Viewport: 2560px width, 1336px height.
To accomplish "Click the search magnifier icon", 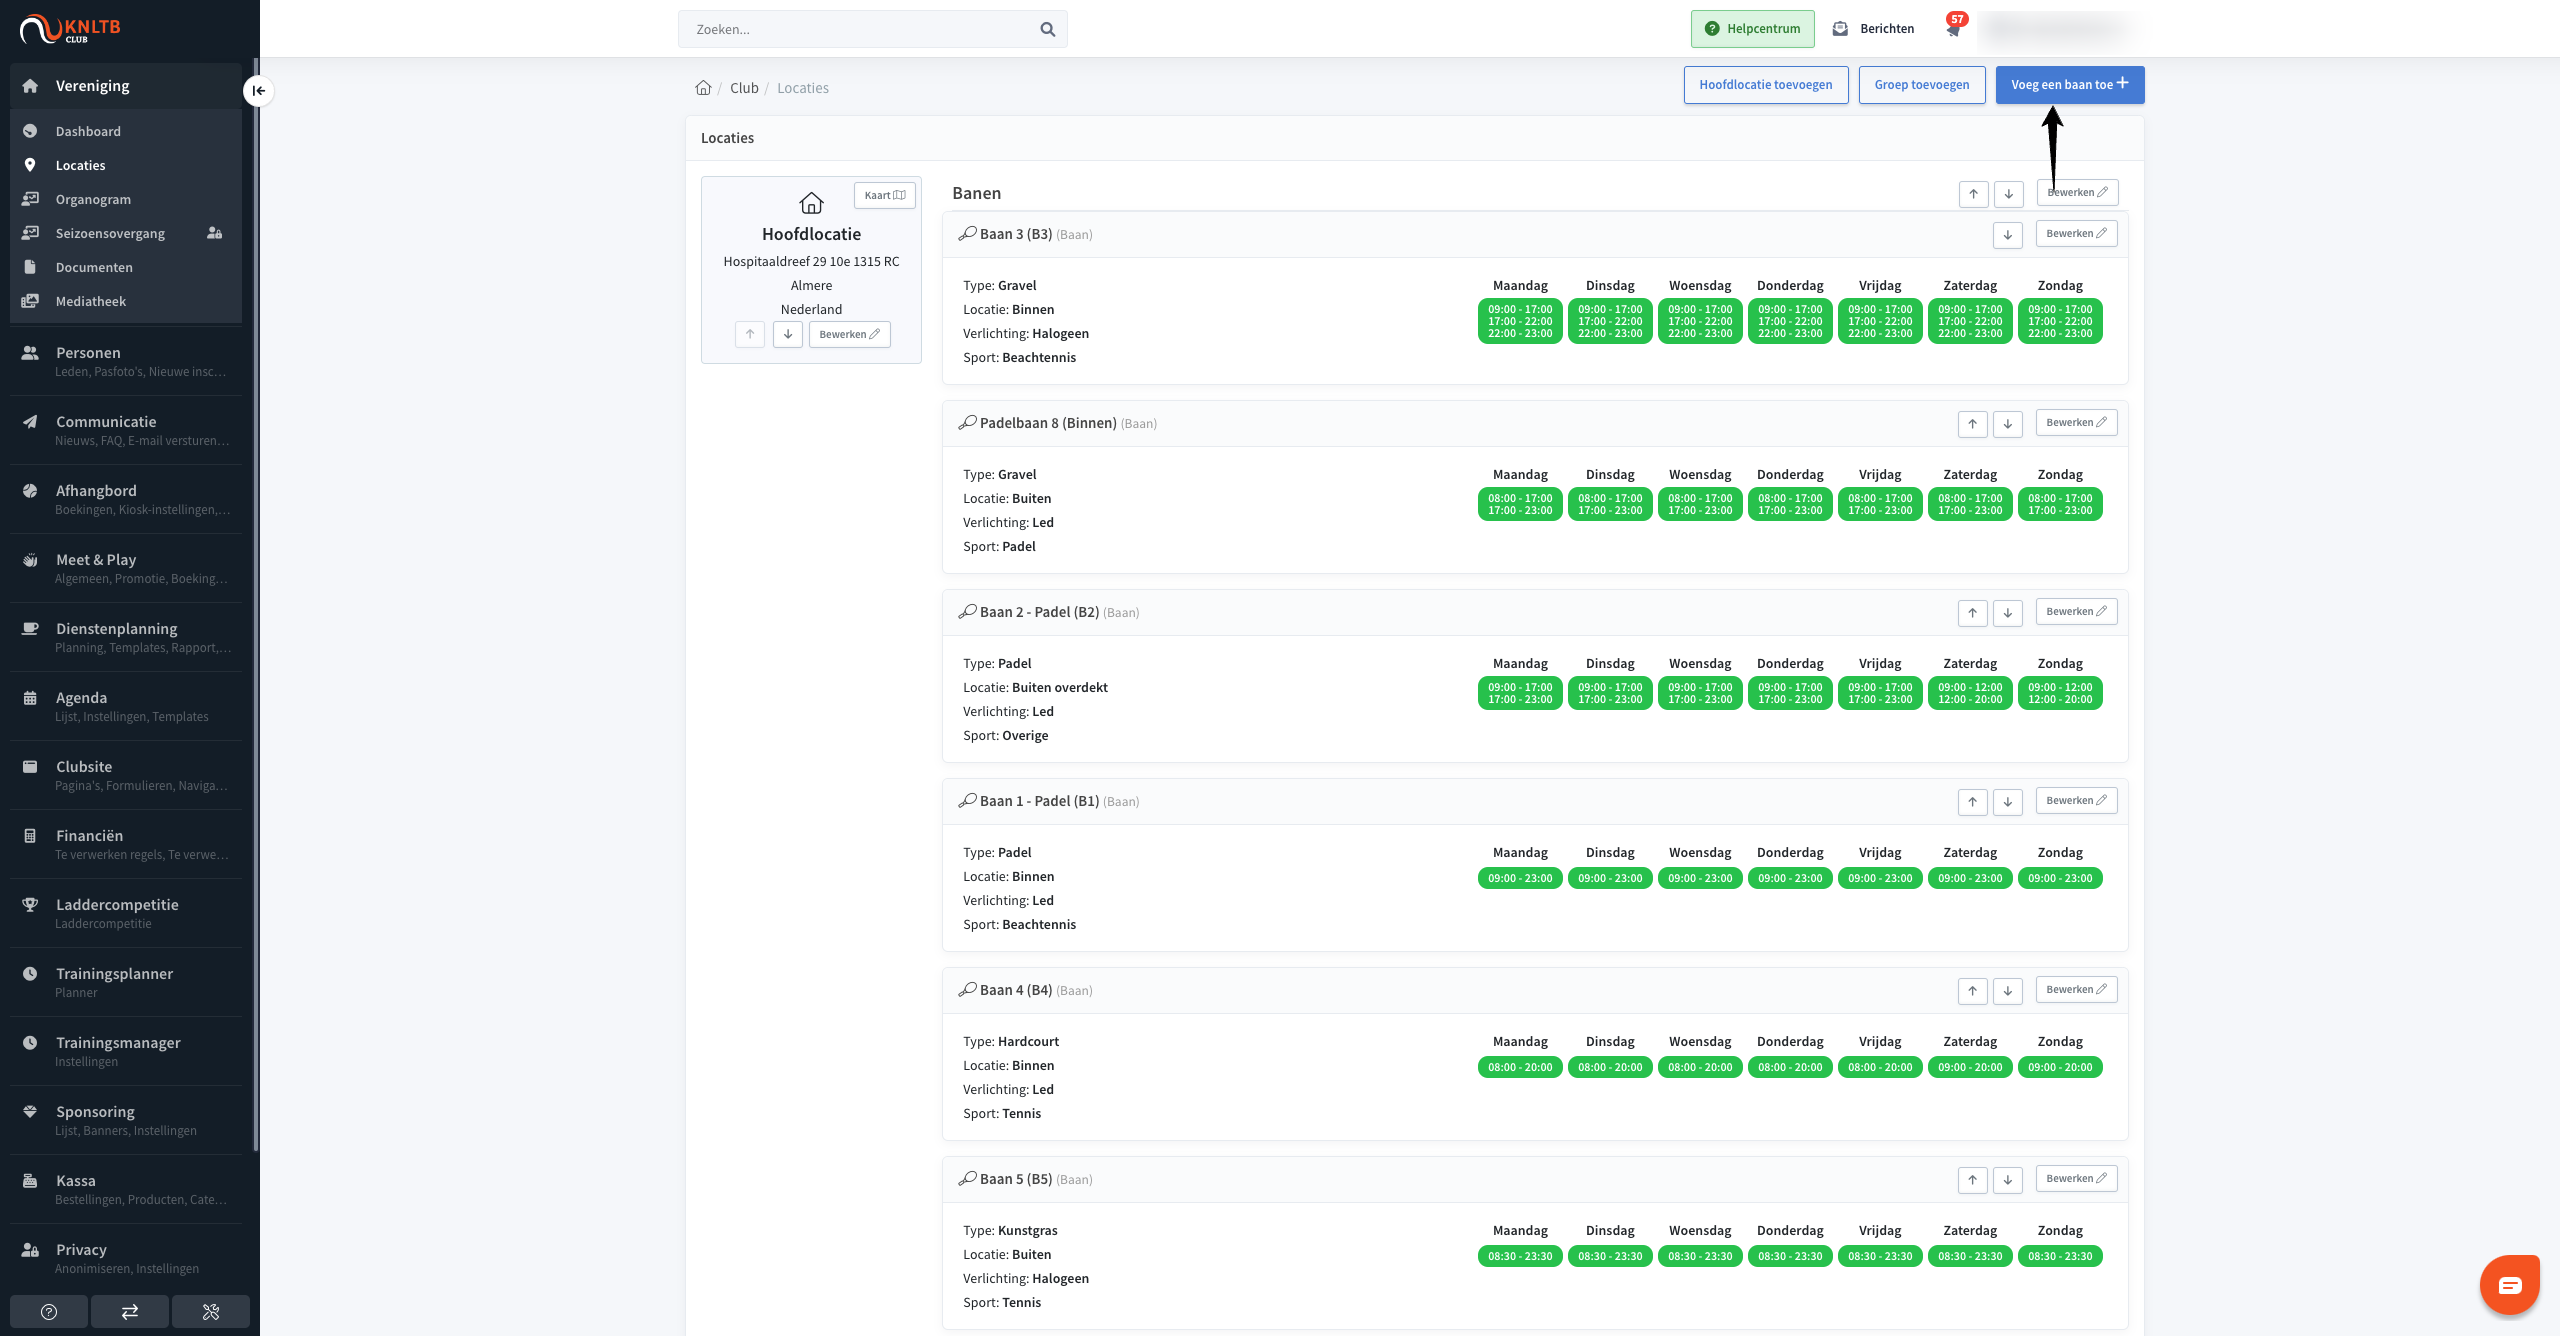I will point(1047,29).
